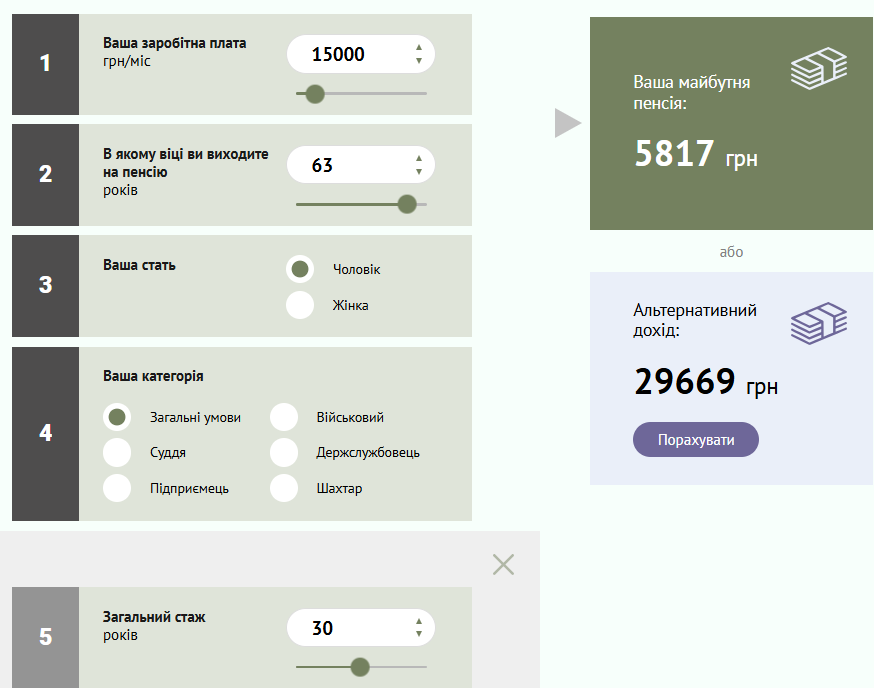Increase total work experience with up arrow
874x688 pixels.
[x=419, y=622]
